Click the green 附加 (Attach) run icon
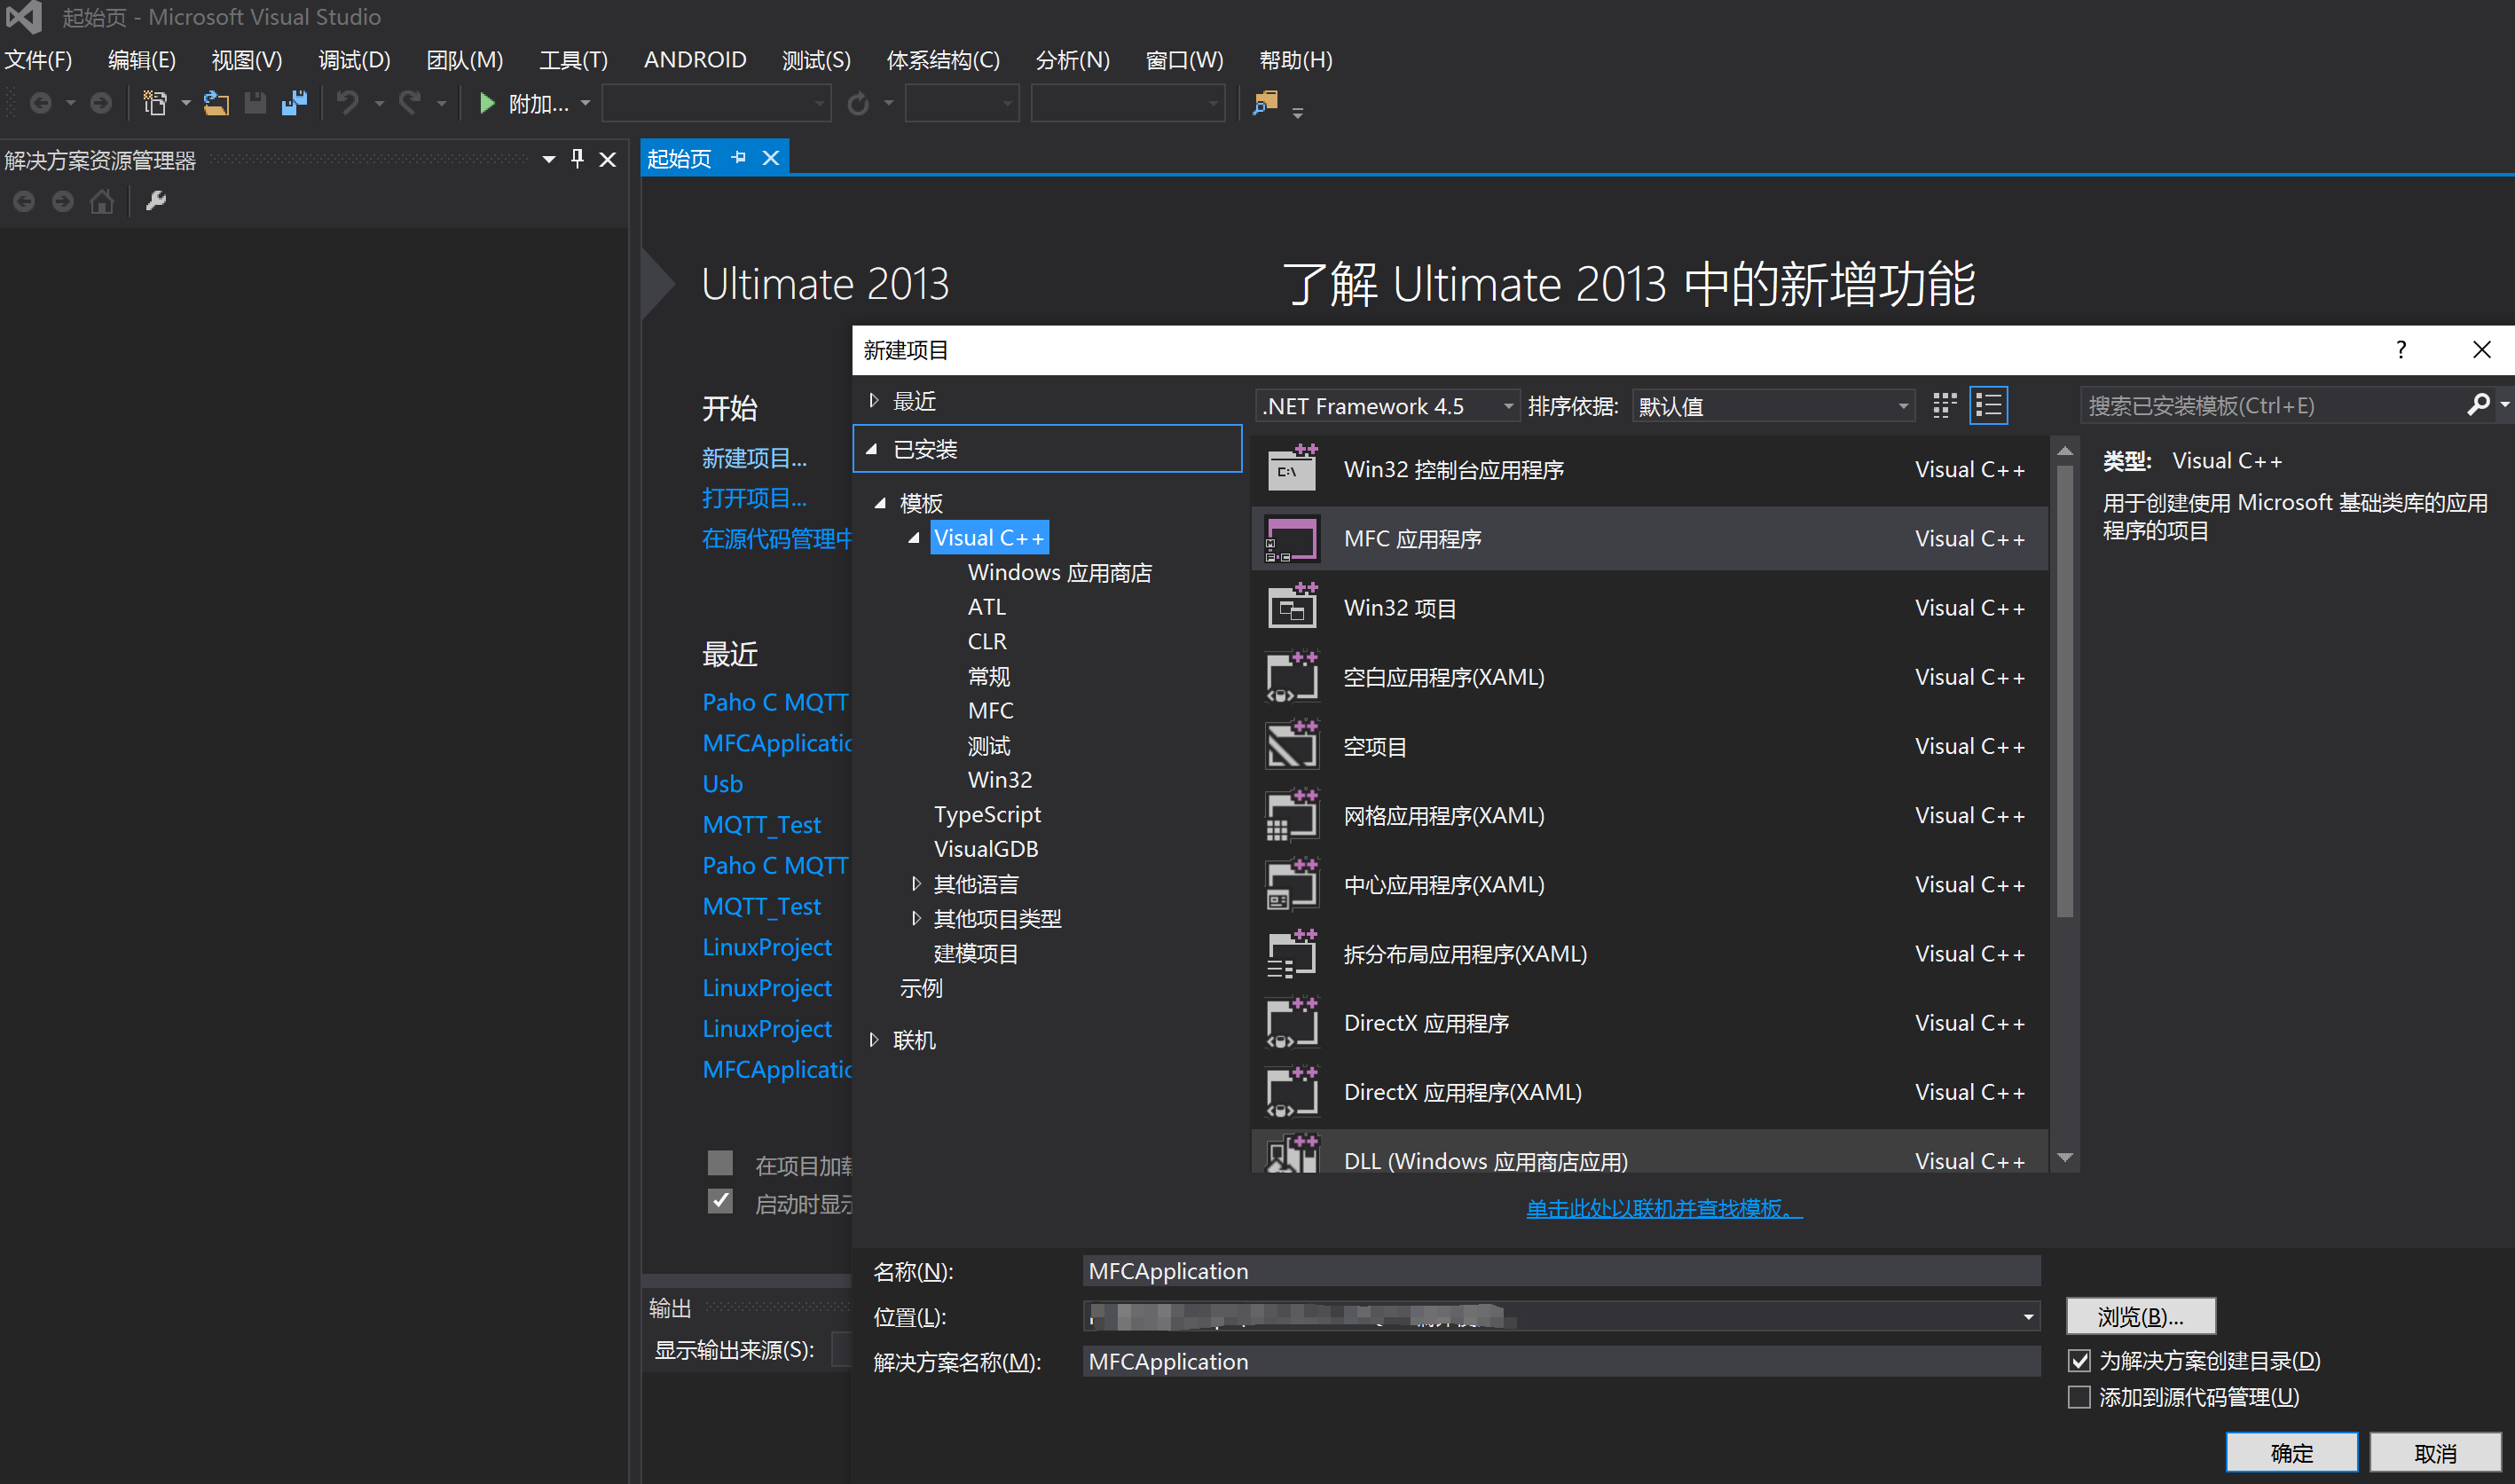The height and width of the screenshot is (1484, 2515). pyautogui.click(x=487, y=103)
